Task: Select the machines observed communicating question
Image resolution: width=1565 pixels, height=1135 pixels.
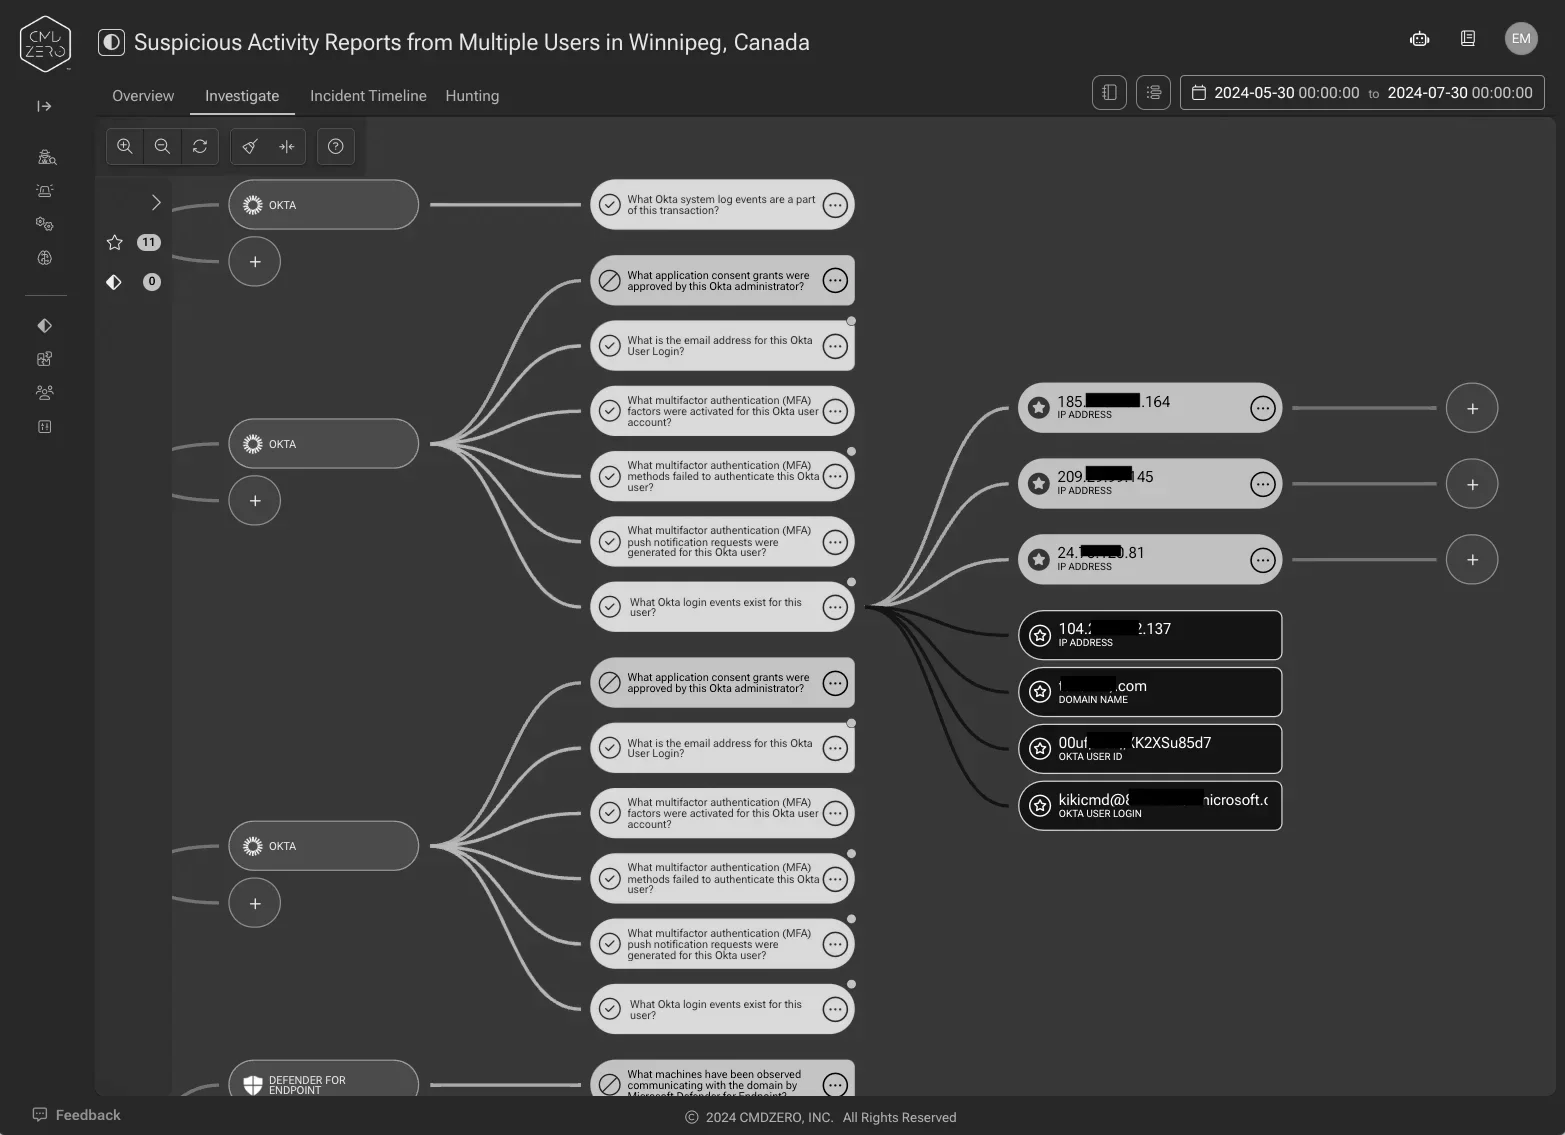Action: pos(722,1078)
